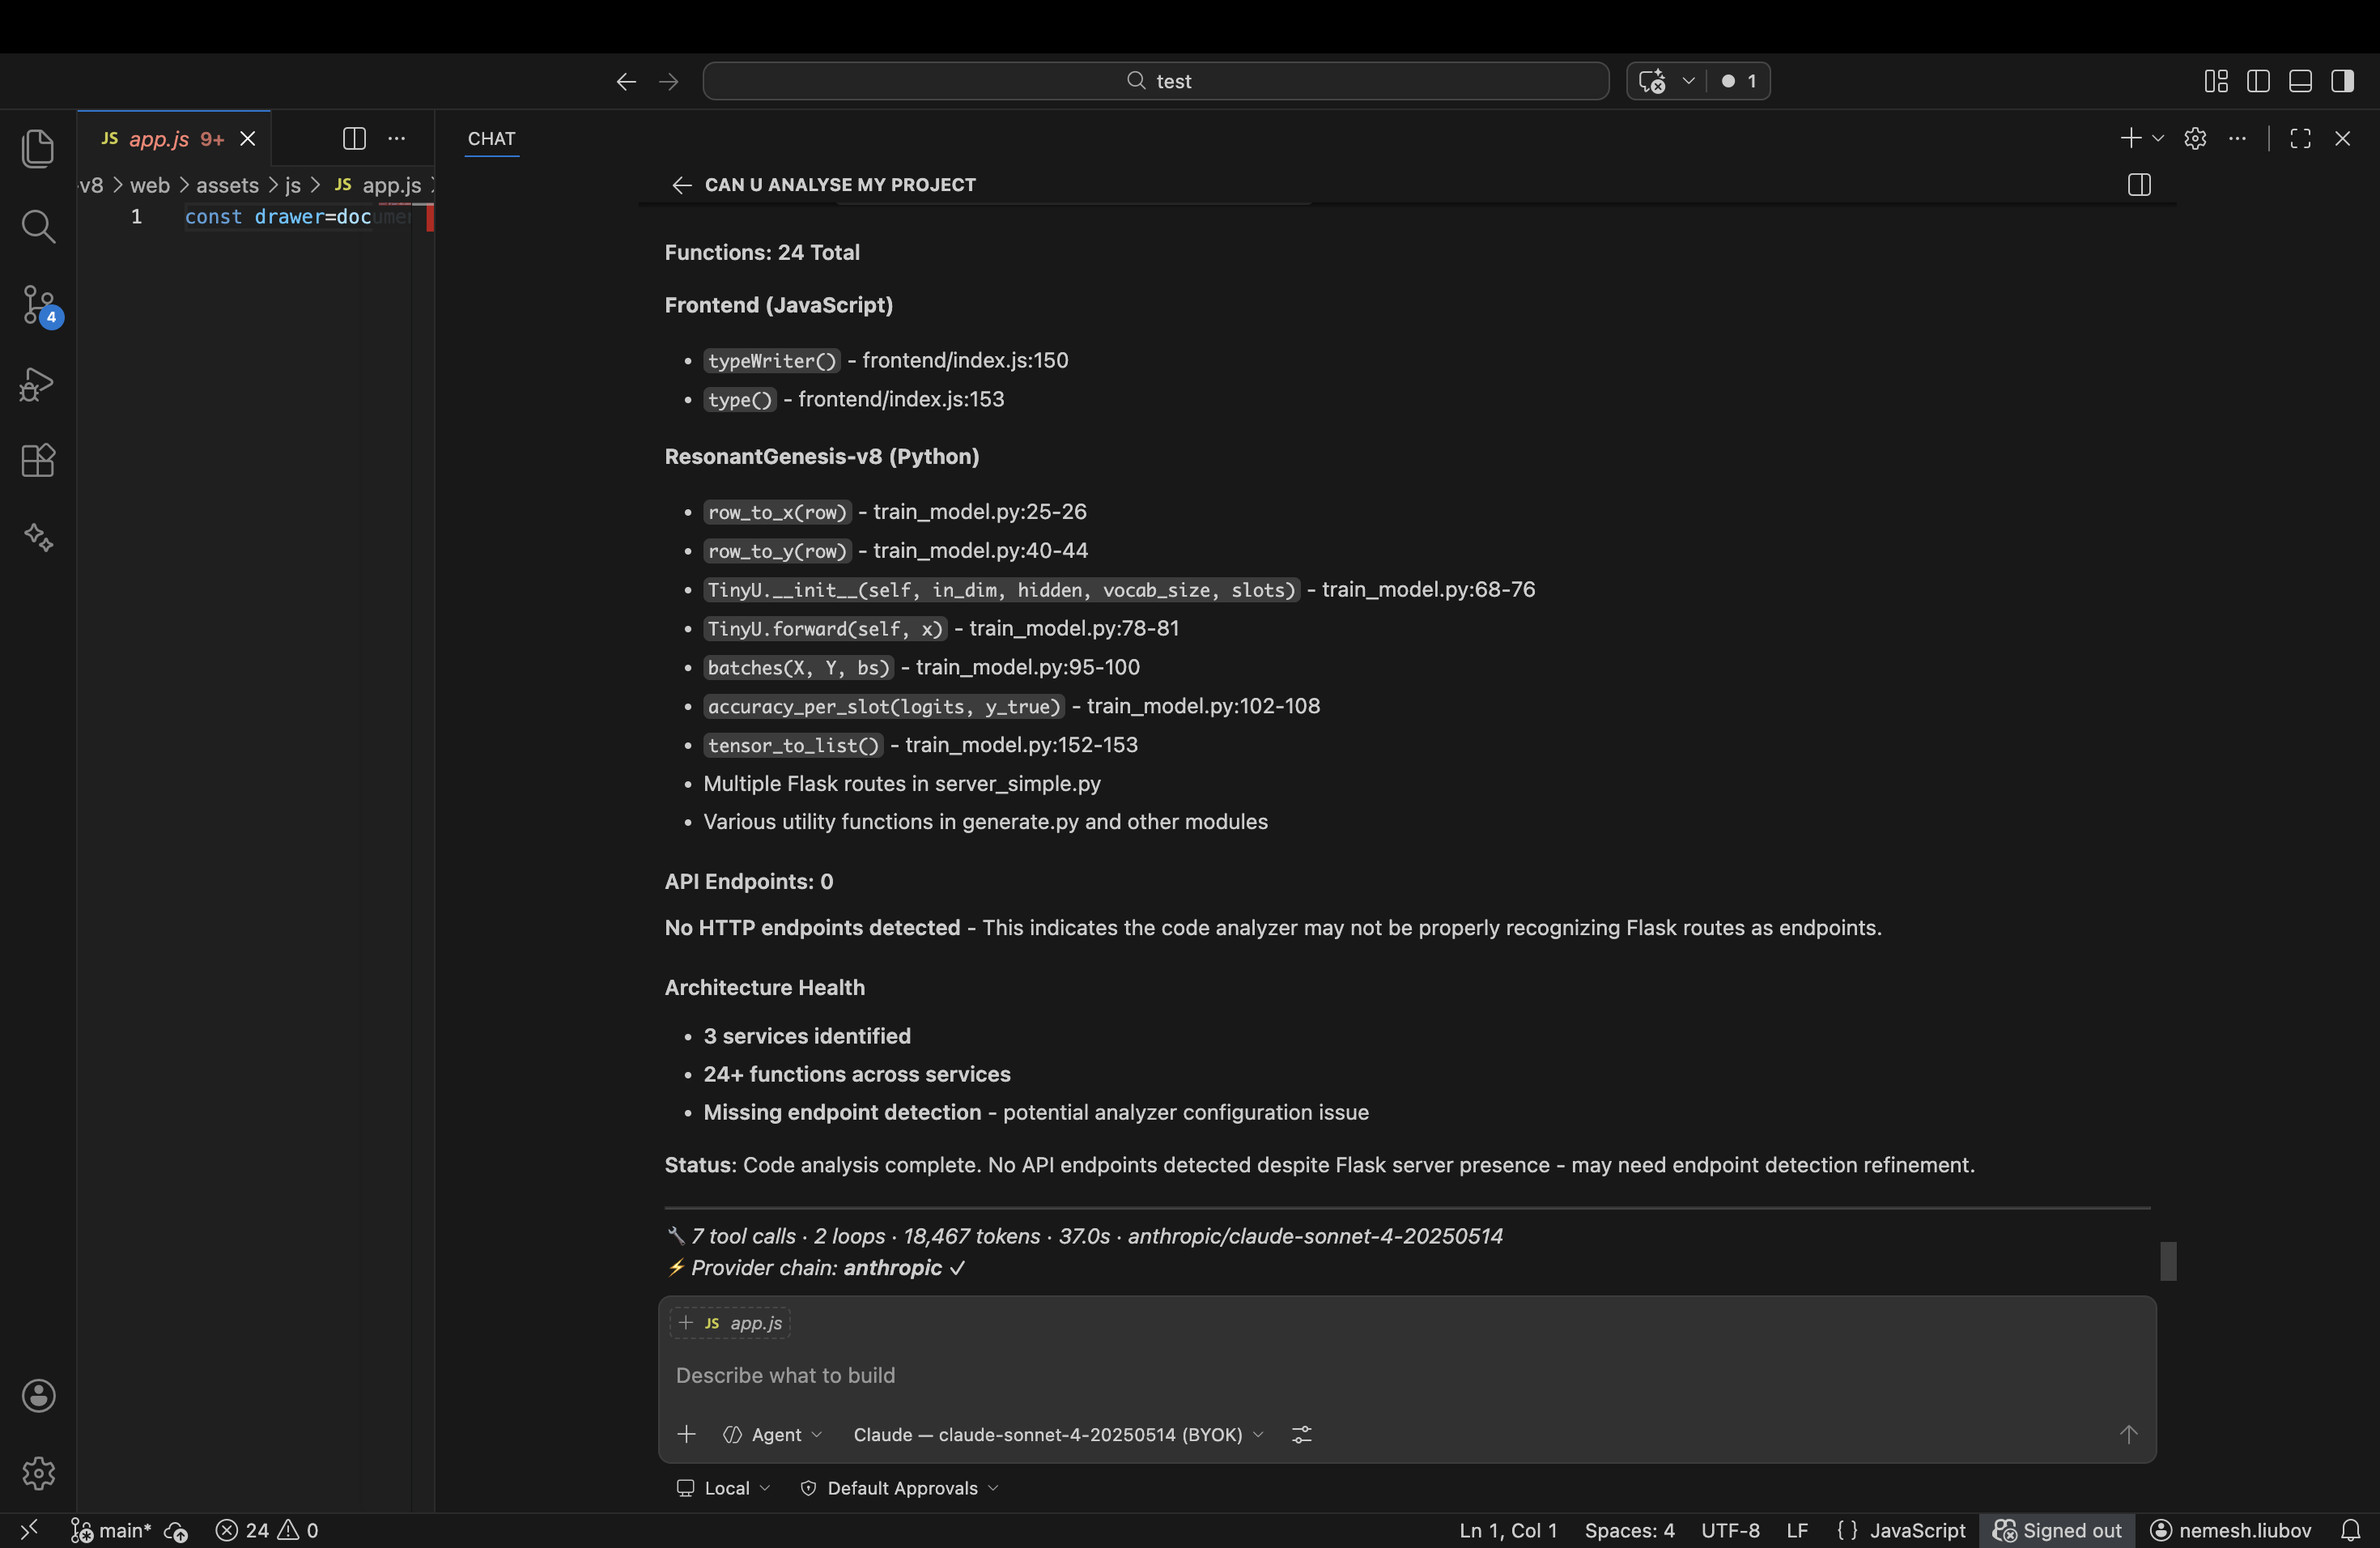Screen dimensions: 2380x1548
Task: Select the app.js editor tab
Action: [x=160, y=139]
